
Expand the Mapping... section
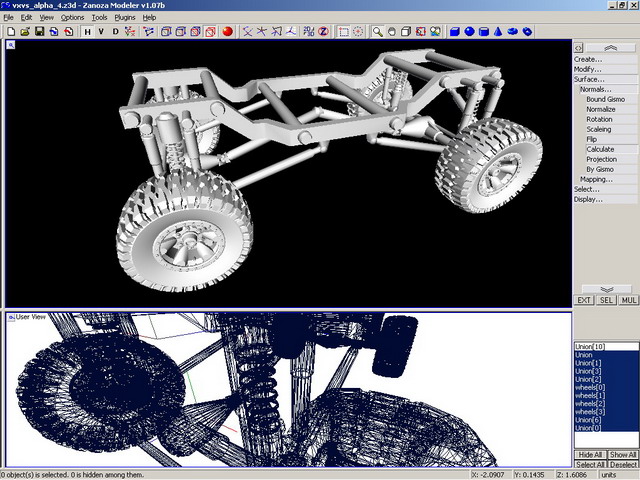(x=596, y=179)
